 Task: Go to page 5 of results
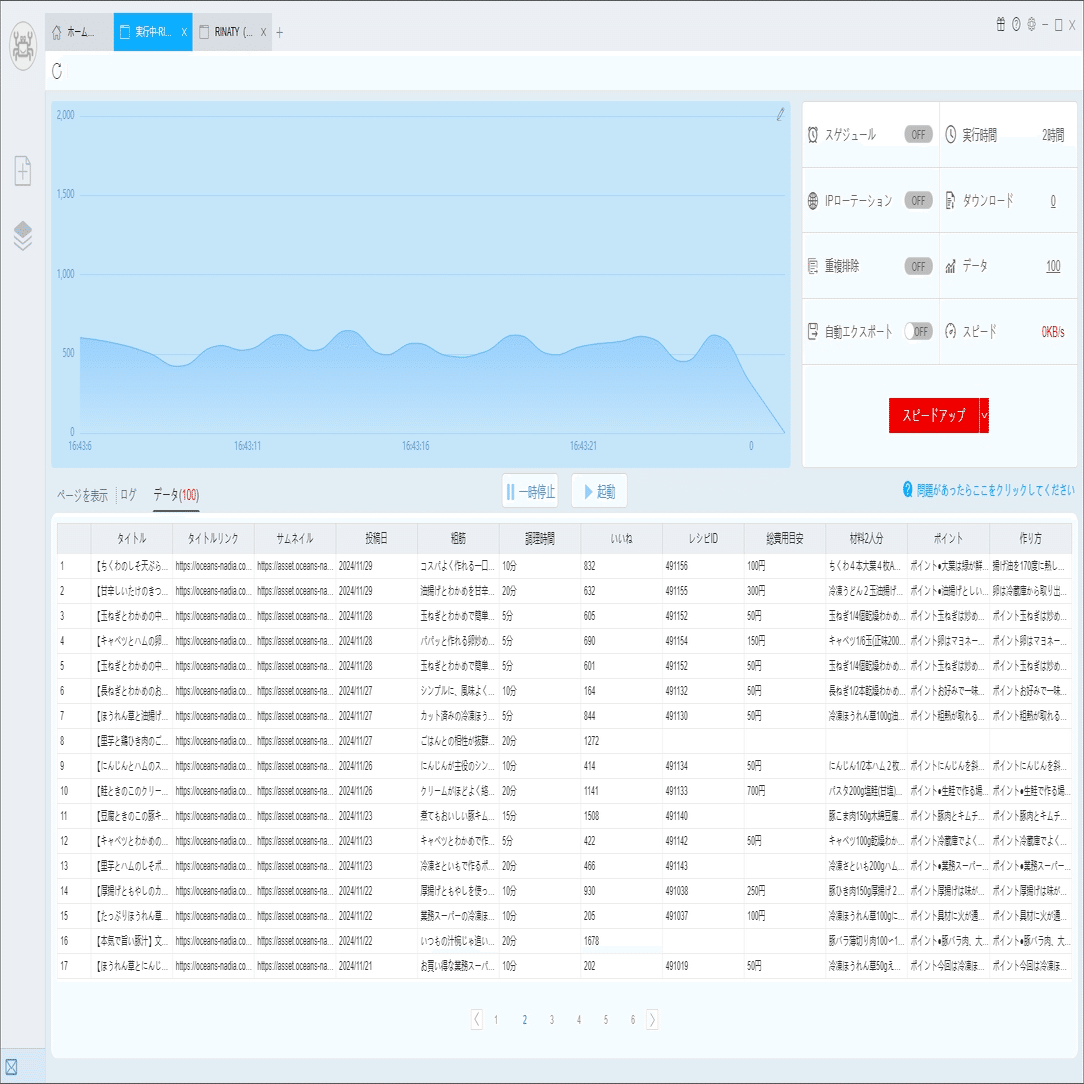(x=606, y=1020)
